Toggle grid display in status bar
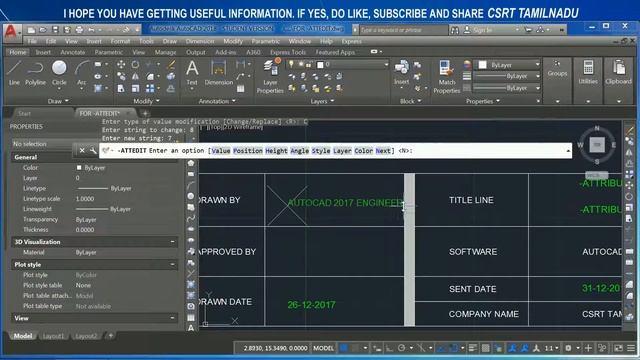The height and width of the screenshot is (360, 640). click(x=344, y=348)
